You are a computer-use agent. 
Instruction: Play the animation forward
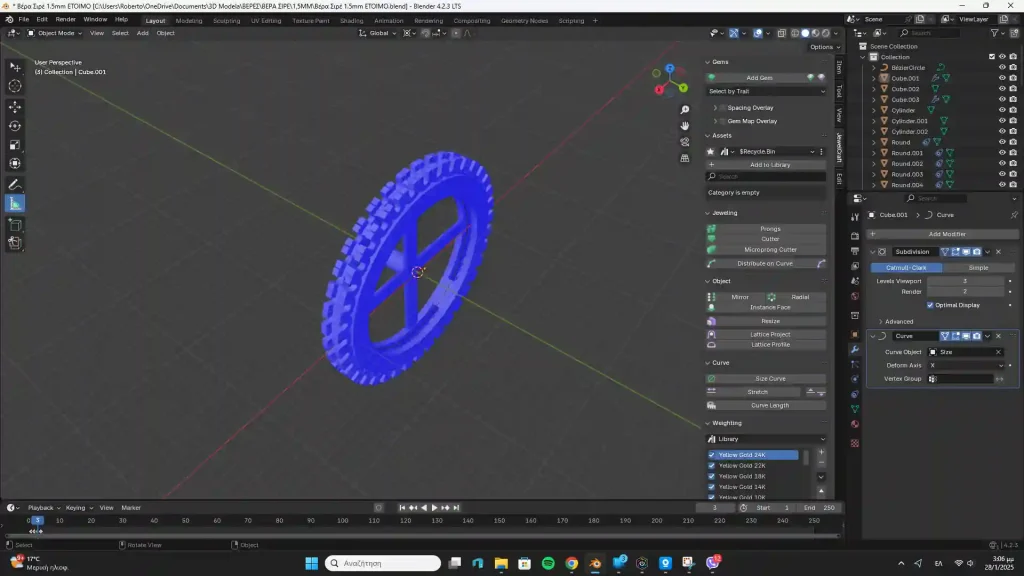[x=434, y=507]
